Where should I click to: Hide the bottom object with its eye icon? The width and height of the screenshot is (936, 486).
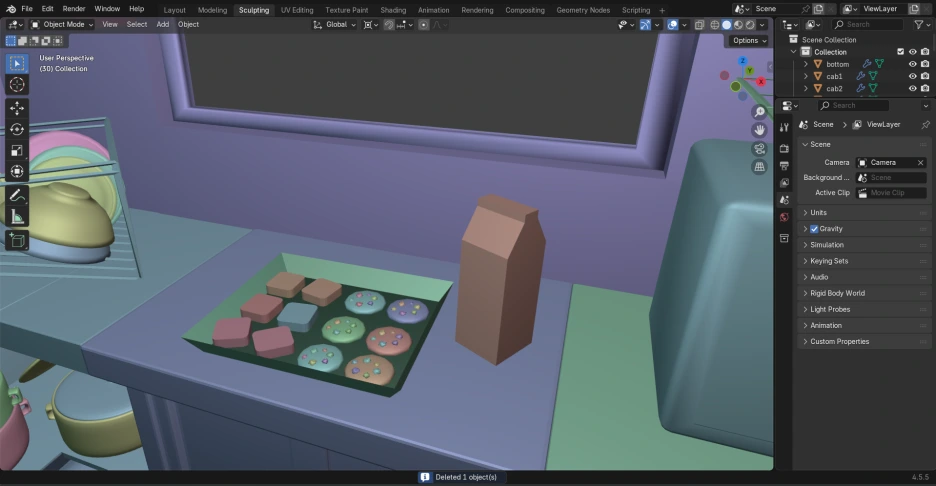(x=912, y=64)
